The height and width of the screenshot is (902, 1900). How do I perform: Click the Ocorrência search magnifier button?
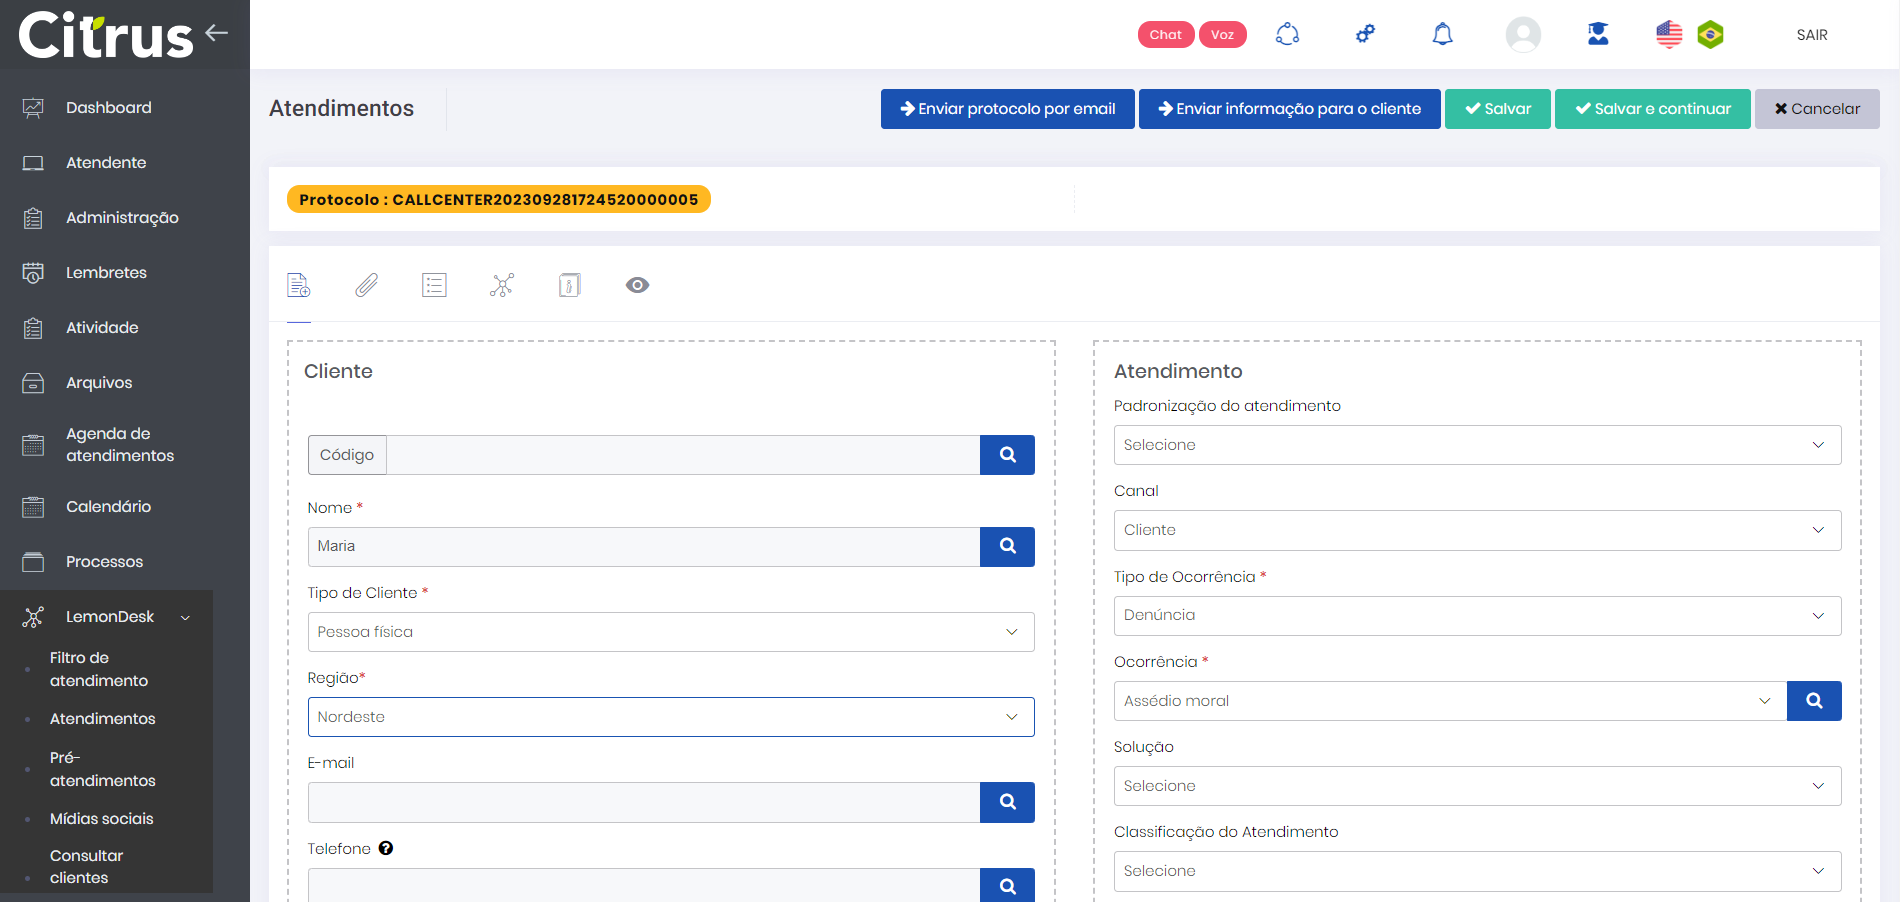pyautogui.click(x=1813, y=701)
